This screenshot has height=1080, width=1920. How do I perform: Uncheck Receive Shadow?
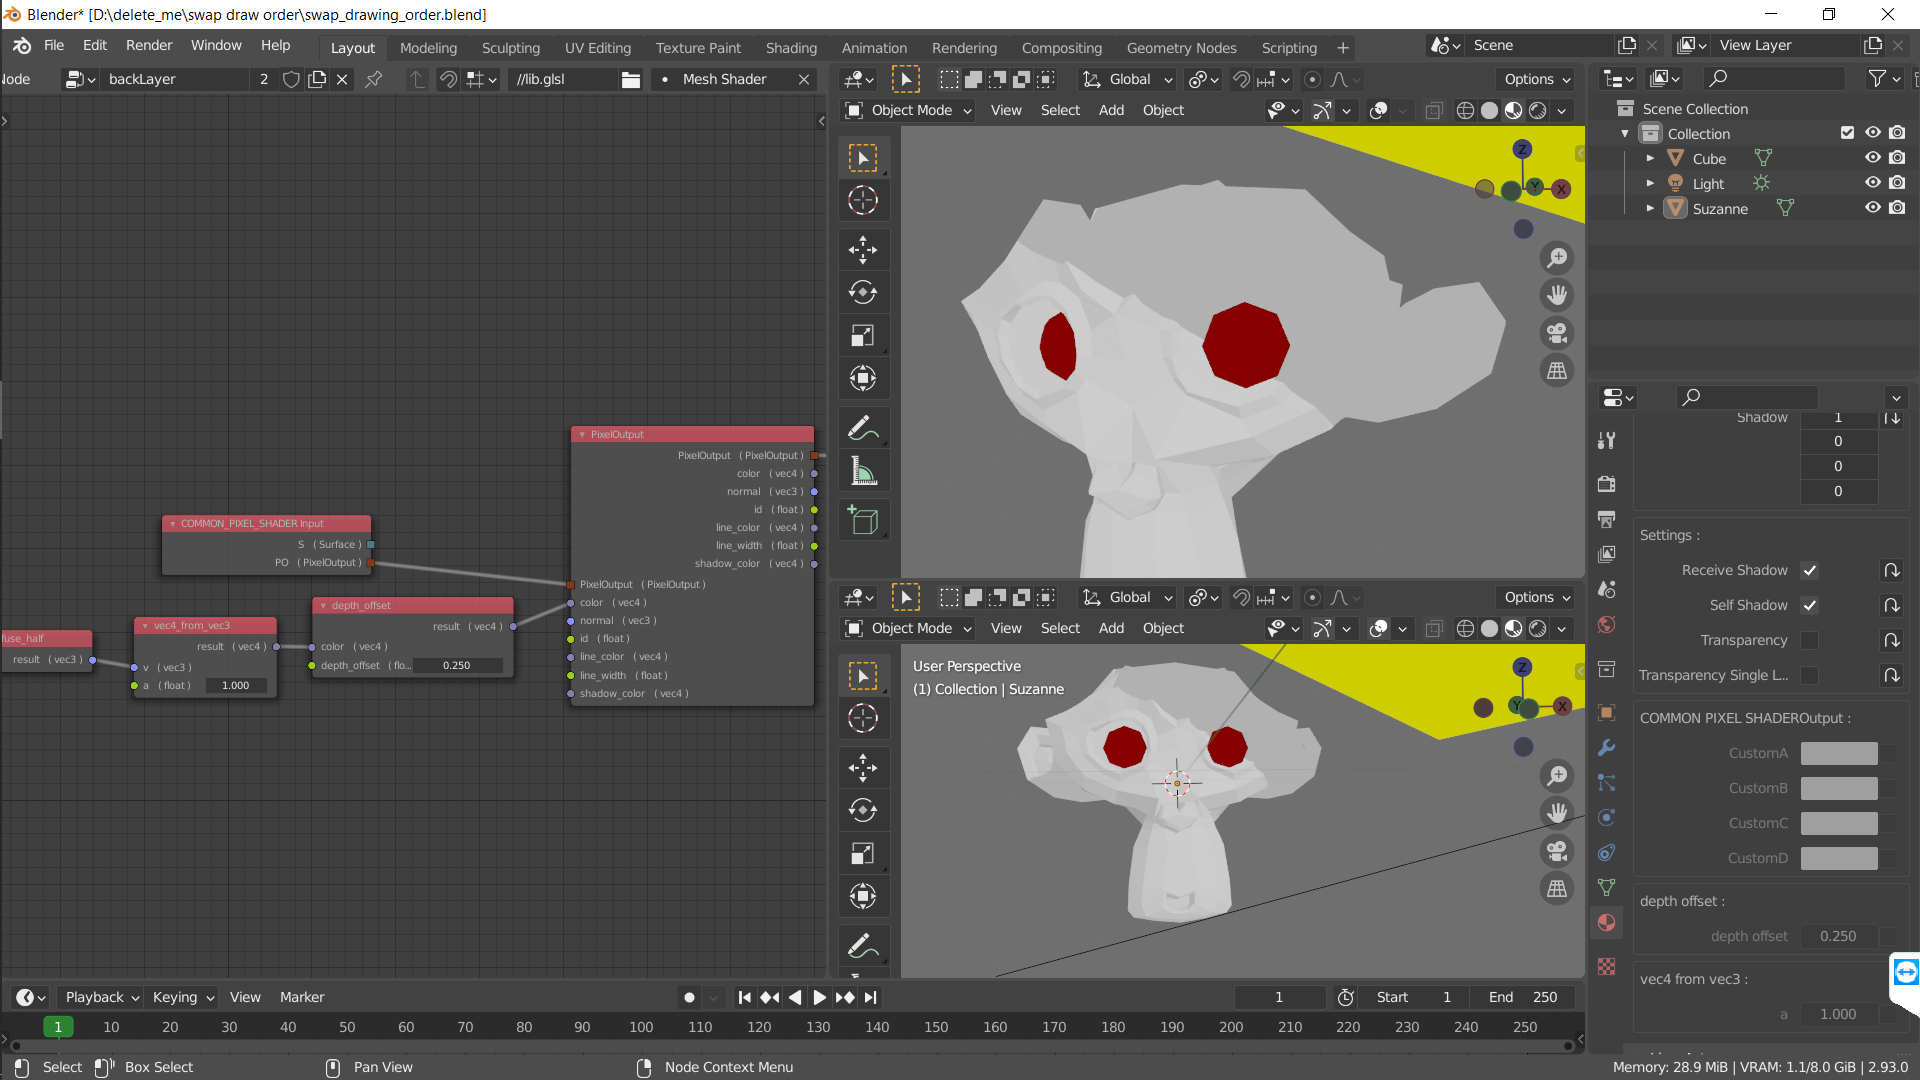(x=1809, y=570)
